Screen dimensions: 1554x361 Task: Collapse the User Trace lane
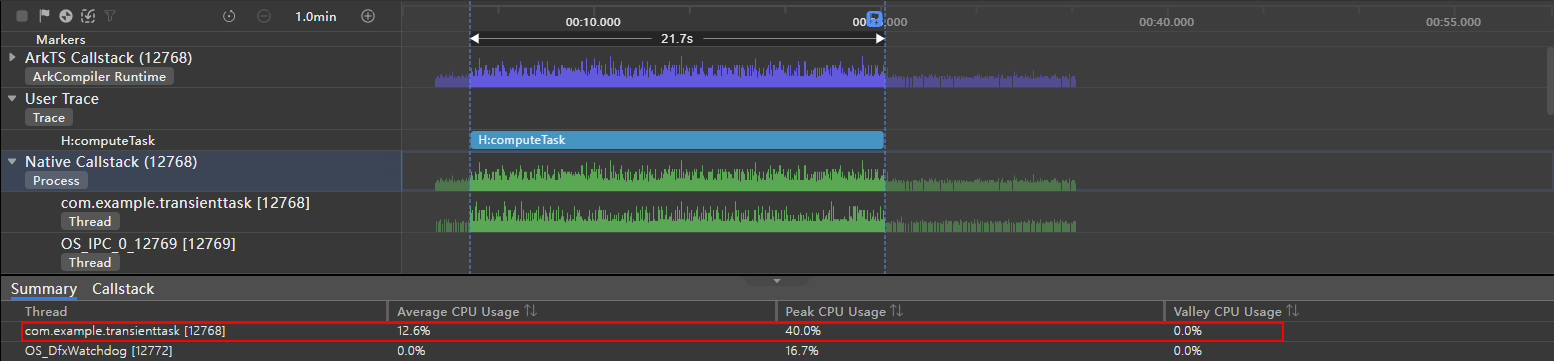point(13,99)
